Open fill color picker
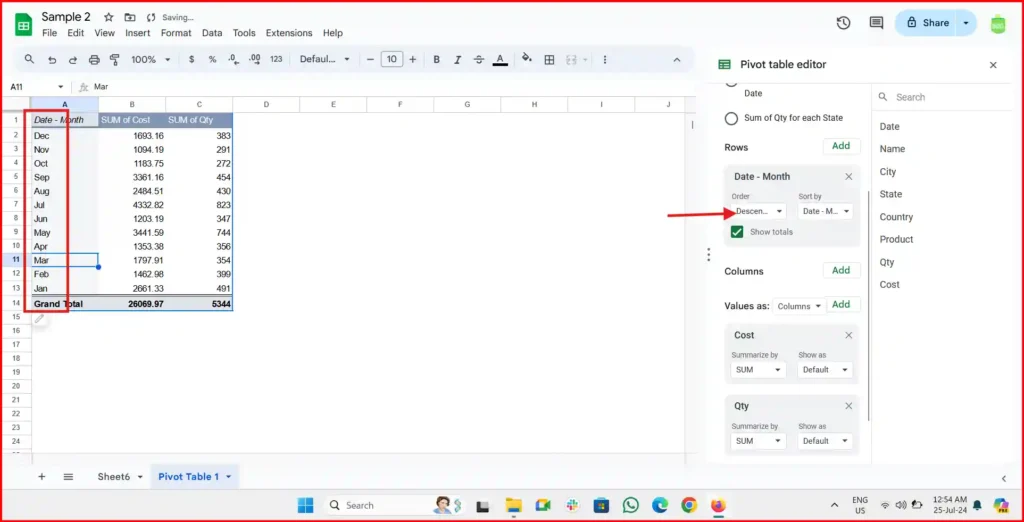 pos(527,59)
